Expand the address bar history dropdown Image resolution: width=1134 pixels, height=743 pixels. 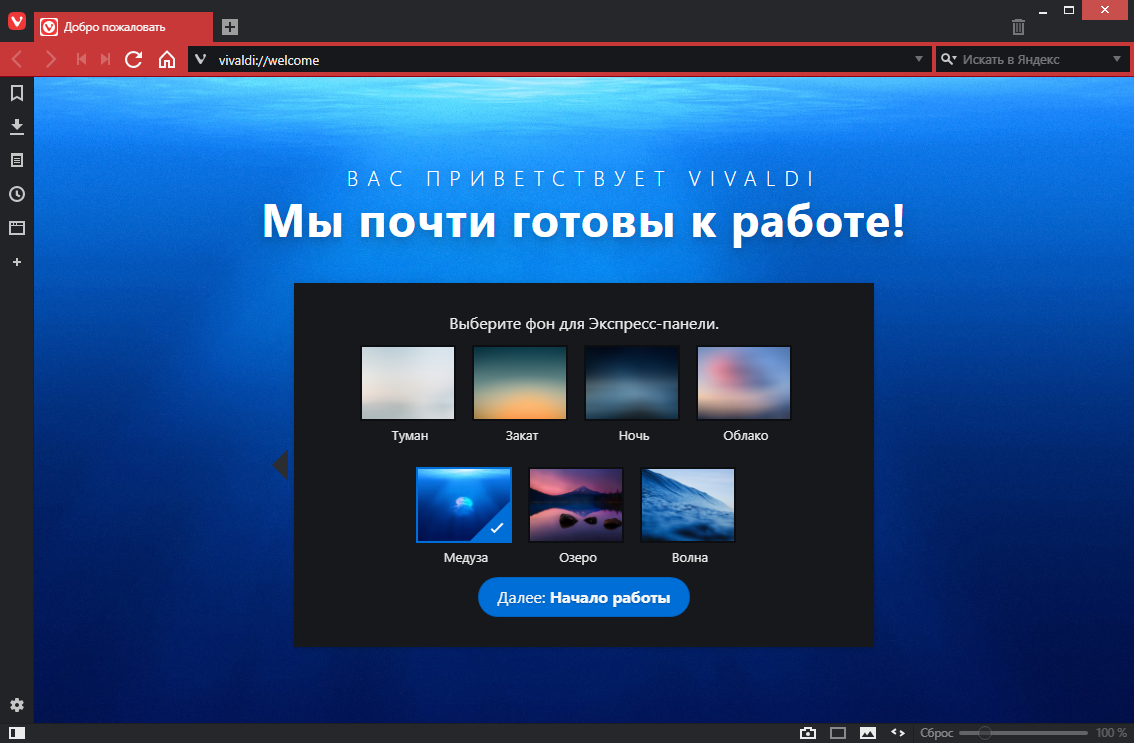point(918,59)
